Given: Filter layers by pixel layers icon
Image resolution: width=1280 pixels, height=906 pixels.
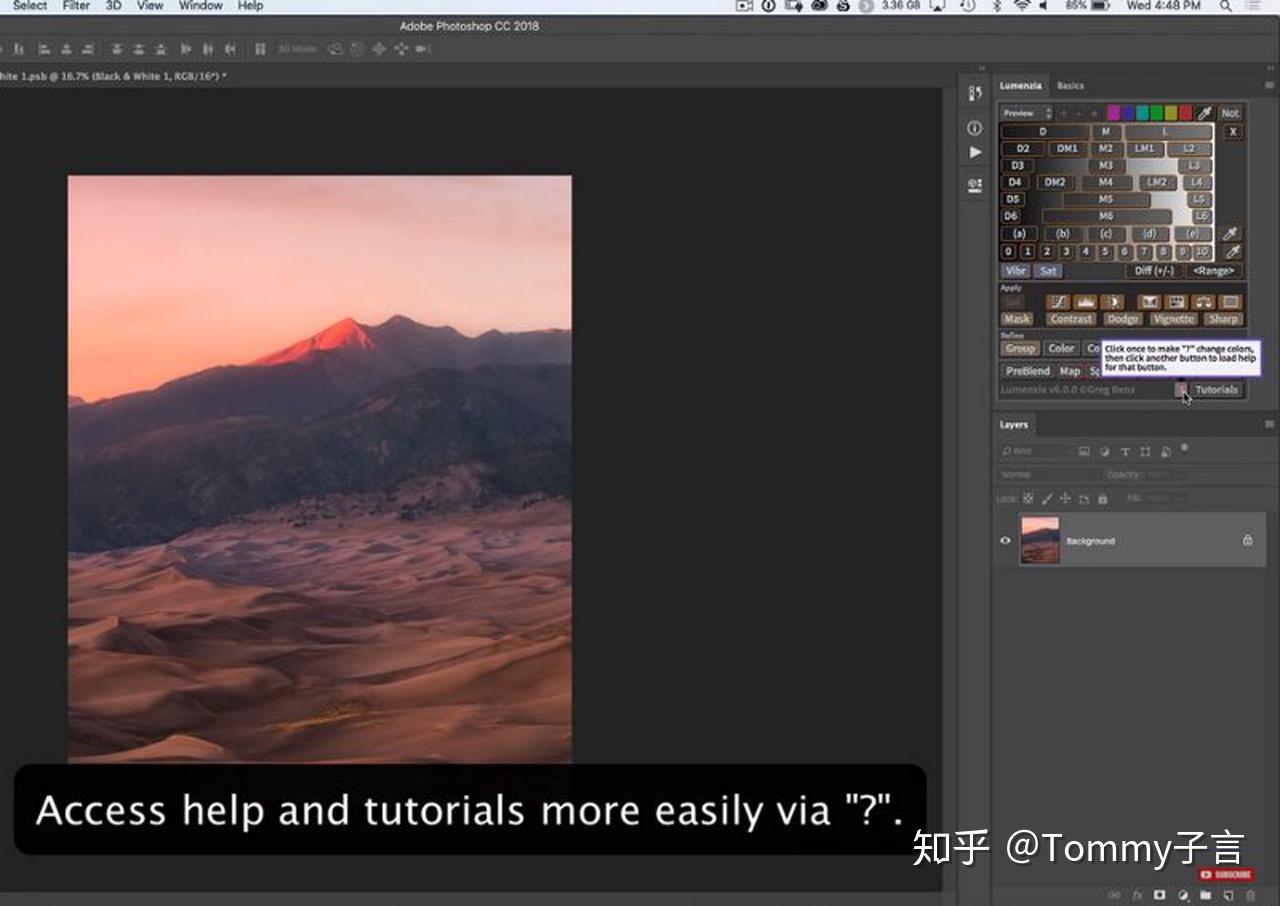Looking at the screenshot, I should click(1084, 452).
